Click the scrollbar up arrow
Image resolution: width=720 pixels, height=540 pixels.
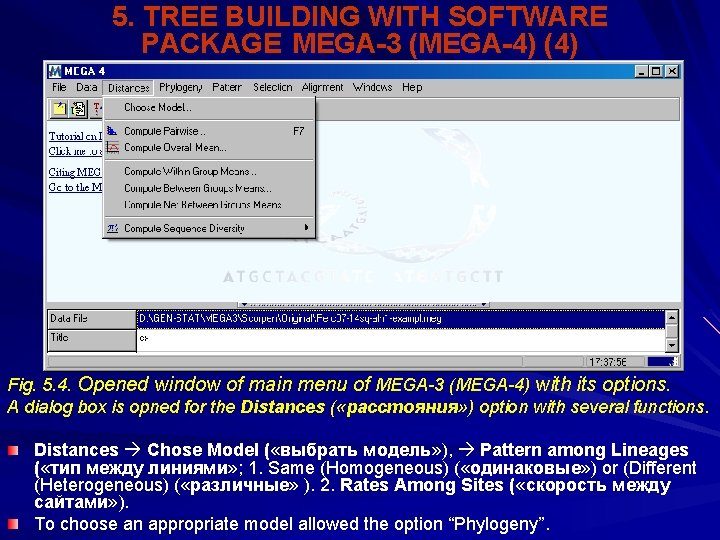click(x=671, y=318)
